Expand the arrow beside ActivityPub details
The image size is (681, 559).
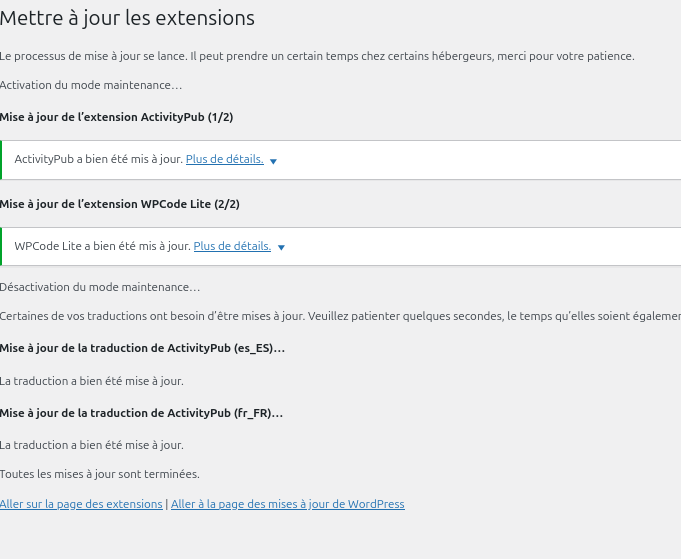point(273,161)
